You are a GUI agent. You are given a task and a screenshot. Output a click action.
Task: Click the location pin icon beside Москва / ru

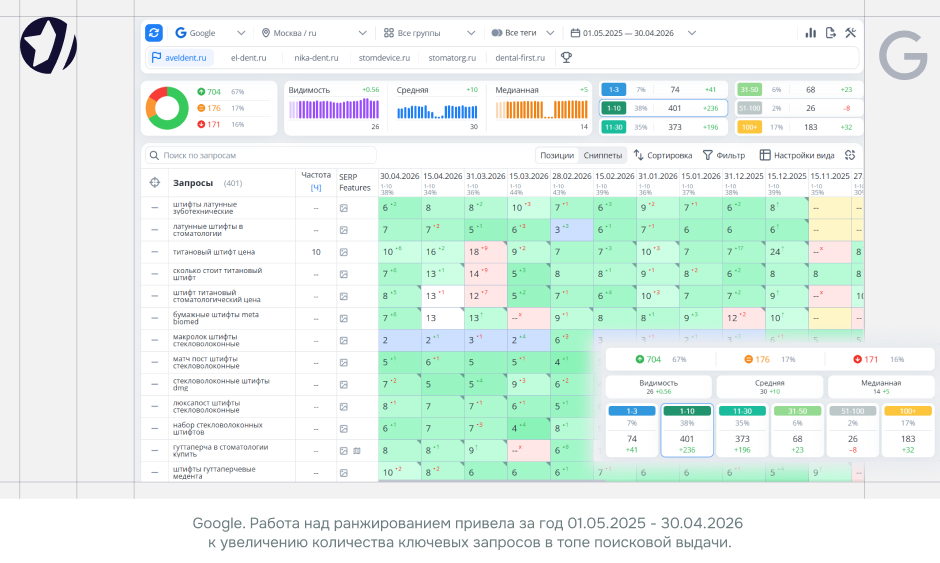266,33
